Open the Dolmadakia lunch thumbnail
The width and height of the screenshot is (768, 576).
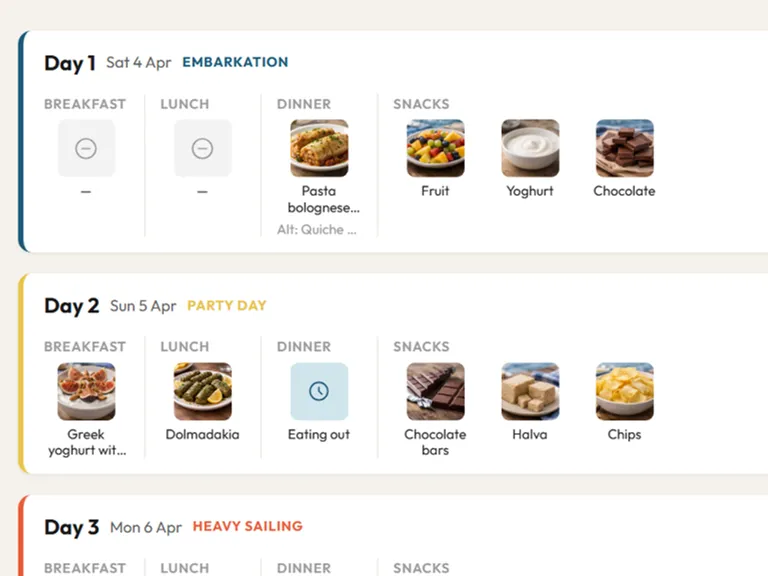click(202, 391)
